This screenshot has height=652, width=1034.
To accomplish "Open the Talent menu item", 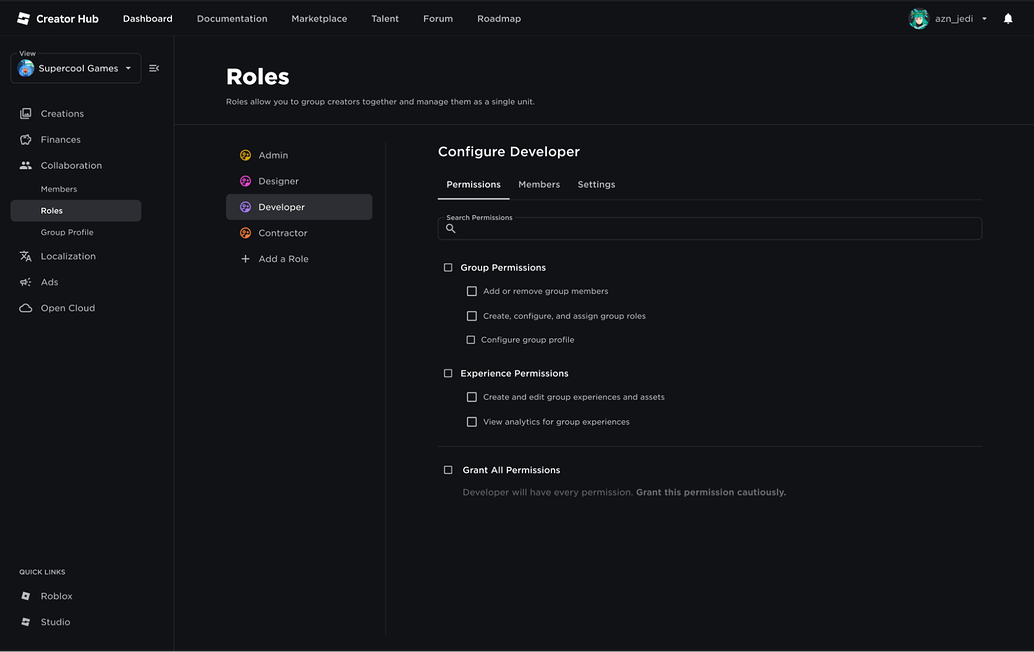I will [385, 18].
